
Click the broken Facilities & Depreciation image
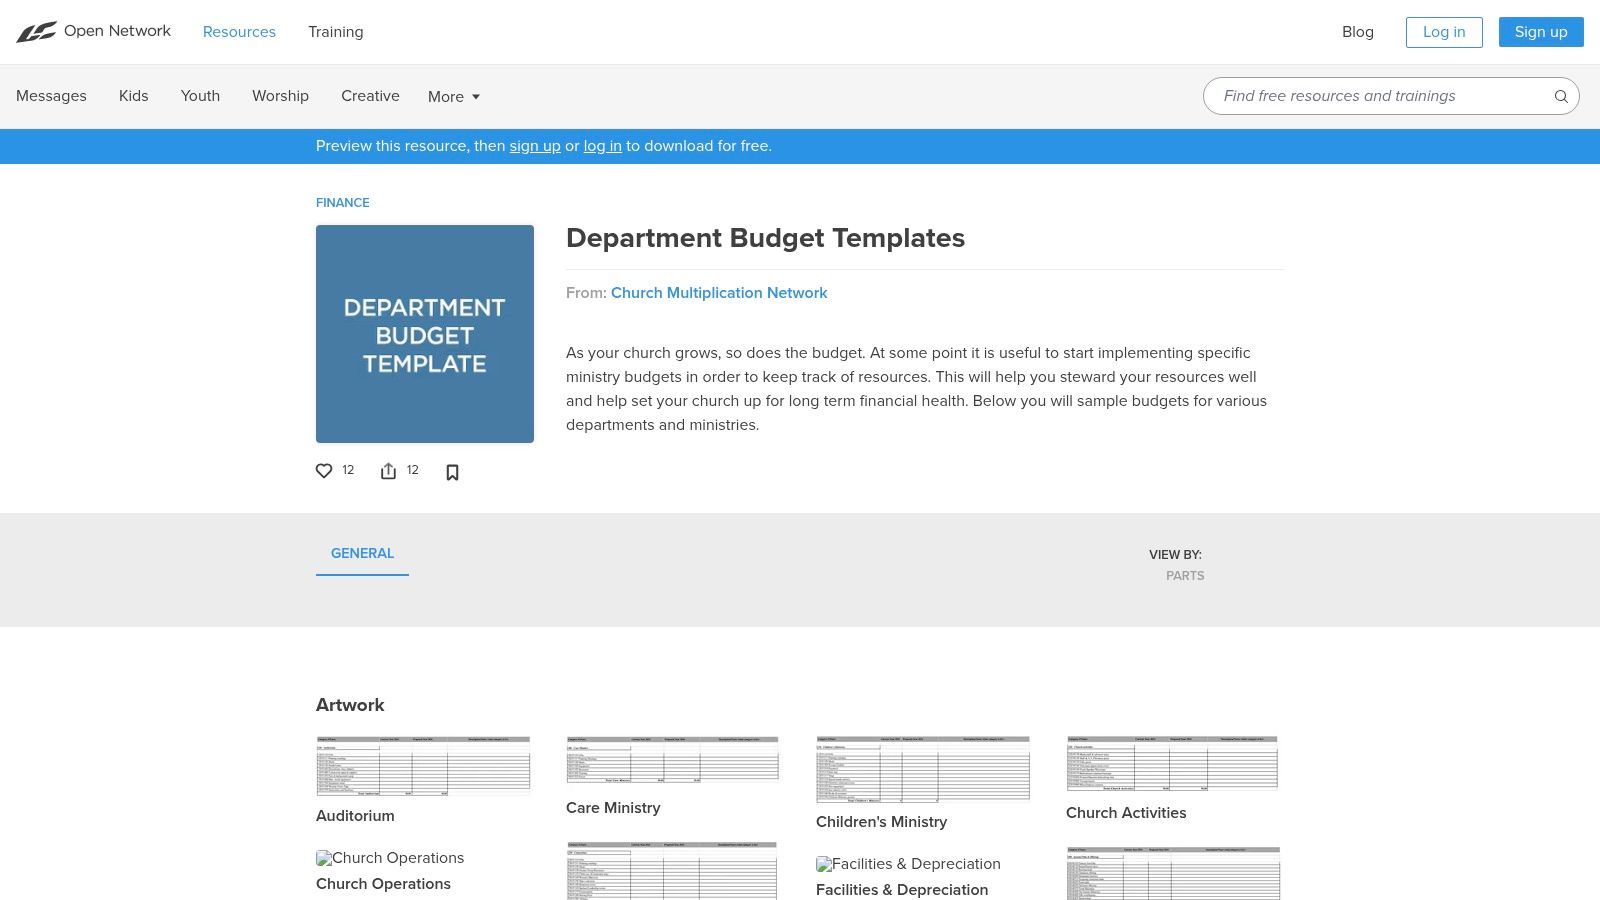908,864
